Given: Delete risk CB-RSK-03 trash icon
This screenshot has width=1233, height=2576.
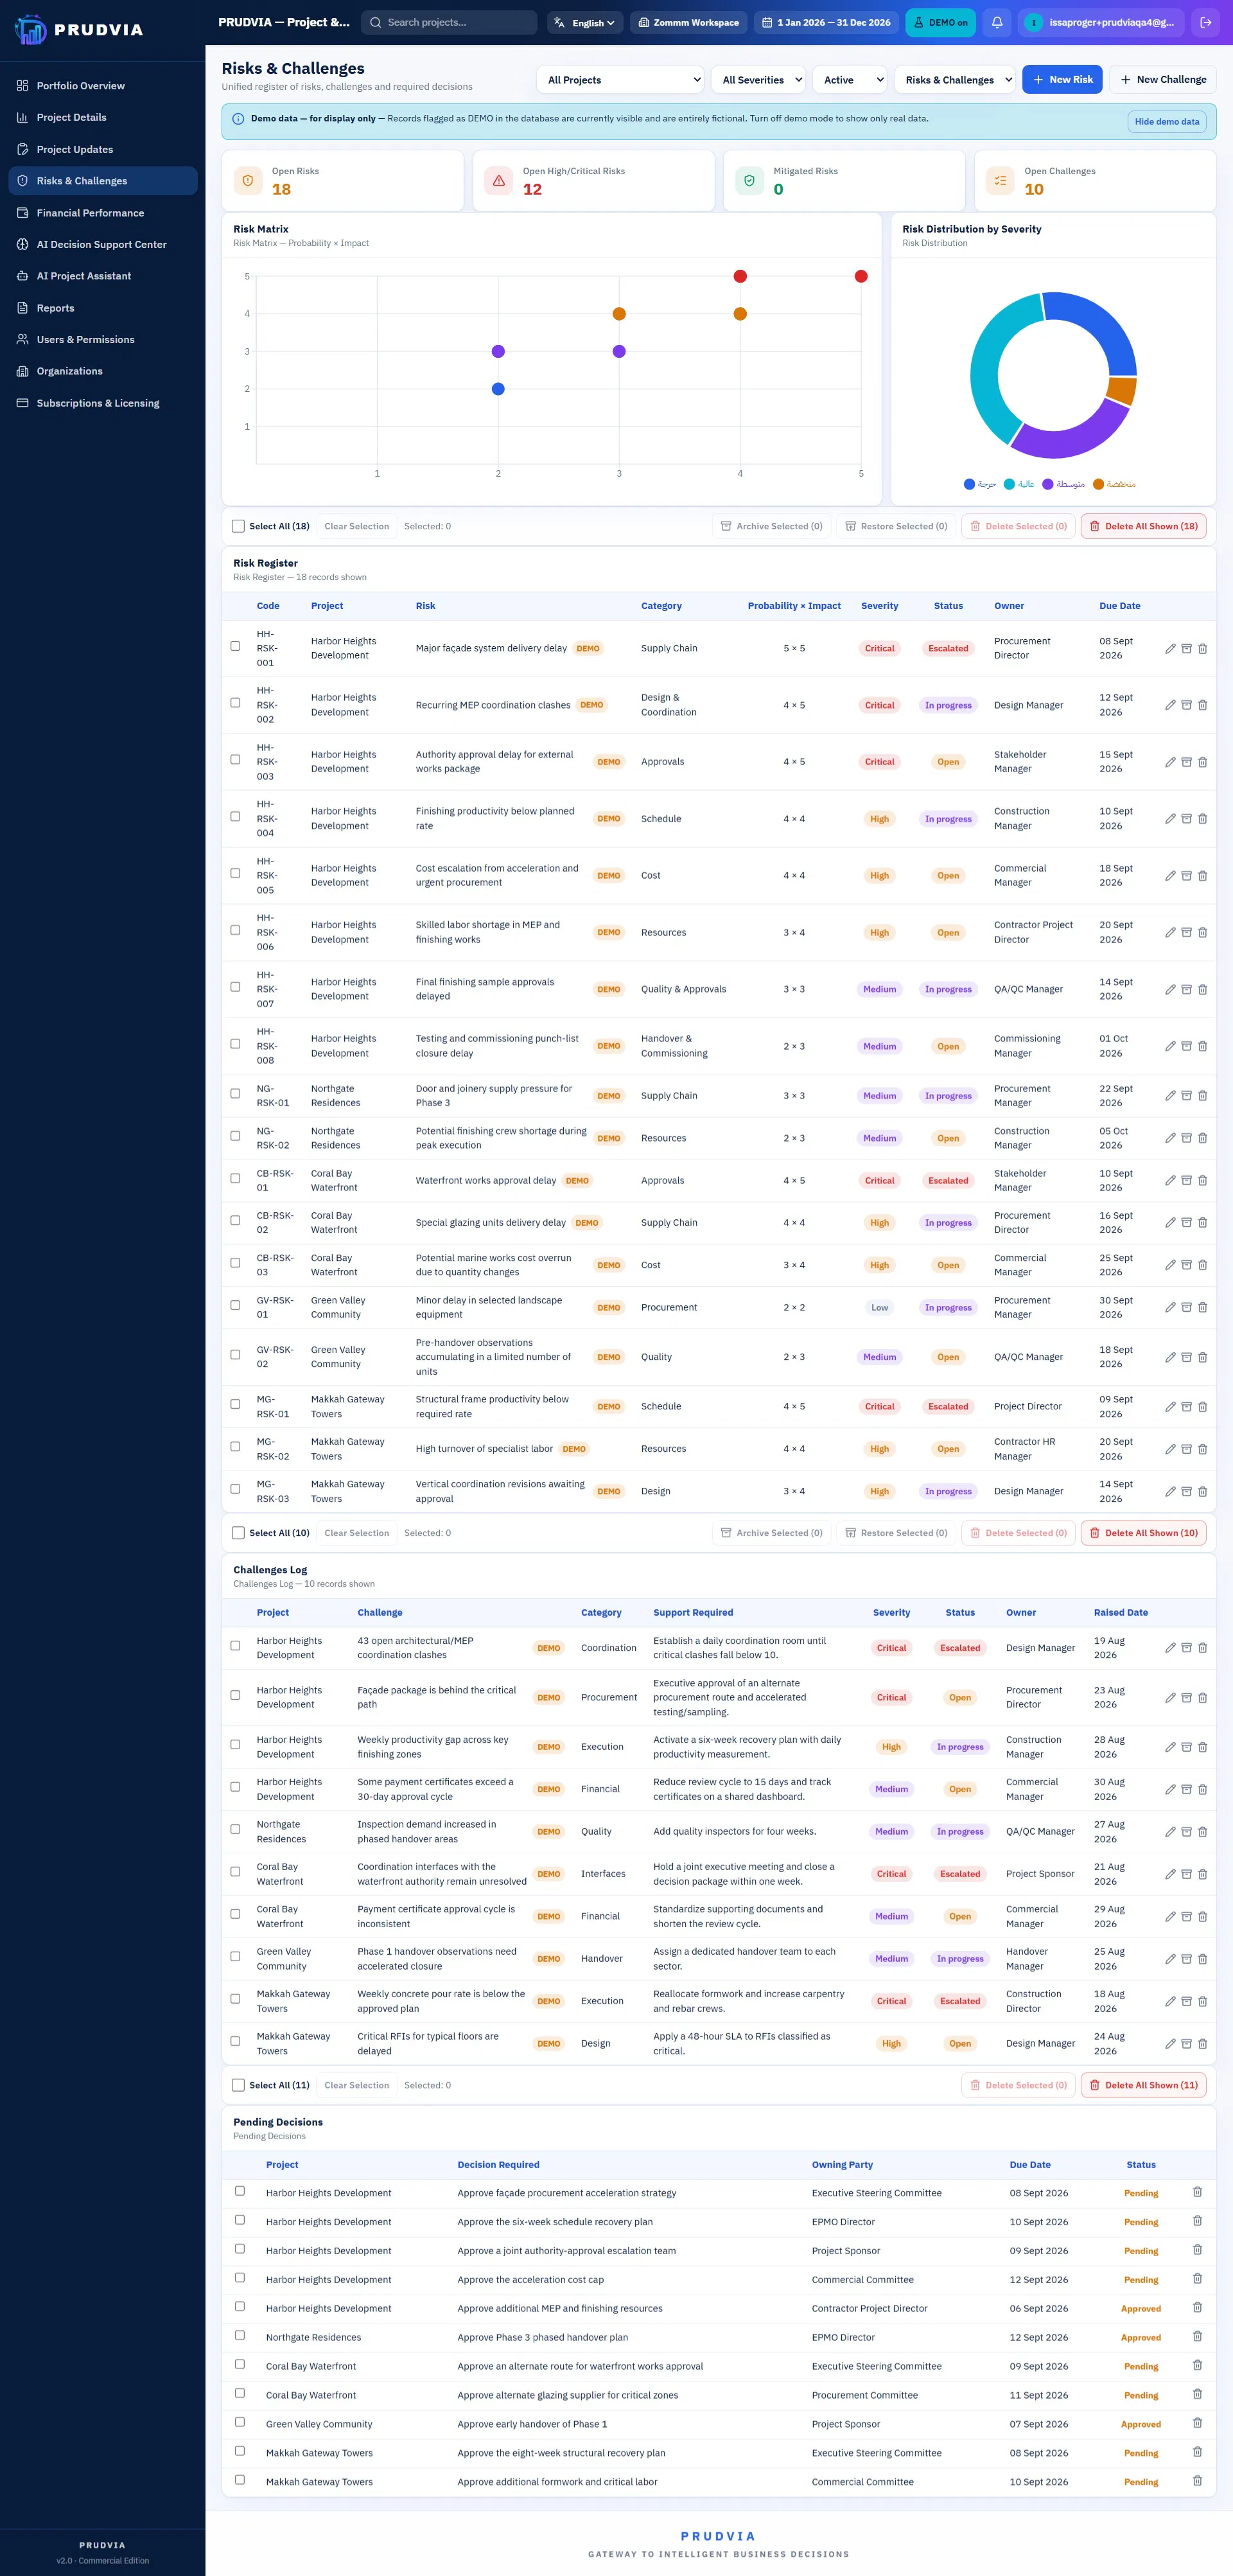Looking at the screenshot, I should tap(1202, 1265).
